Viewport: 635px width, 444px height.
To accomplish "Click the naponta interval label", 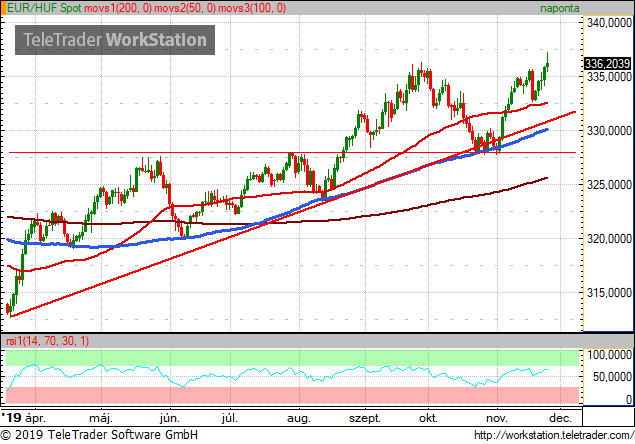I will (559, 8).
